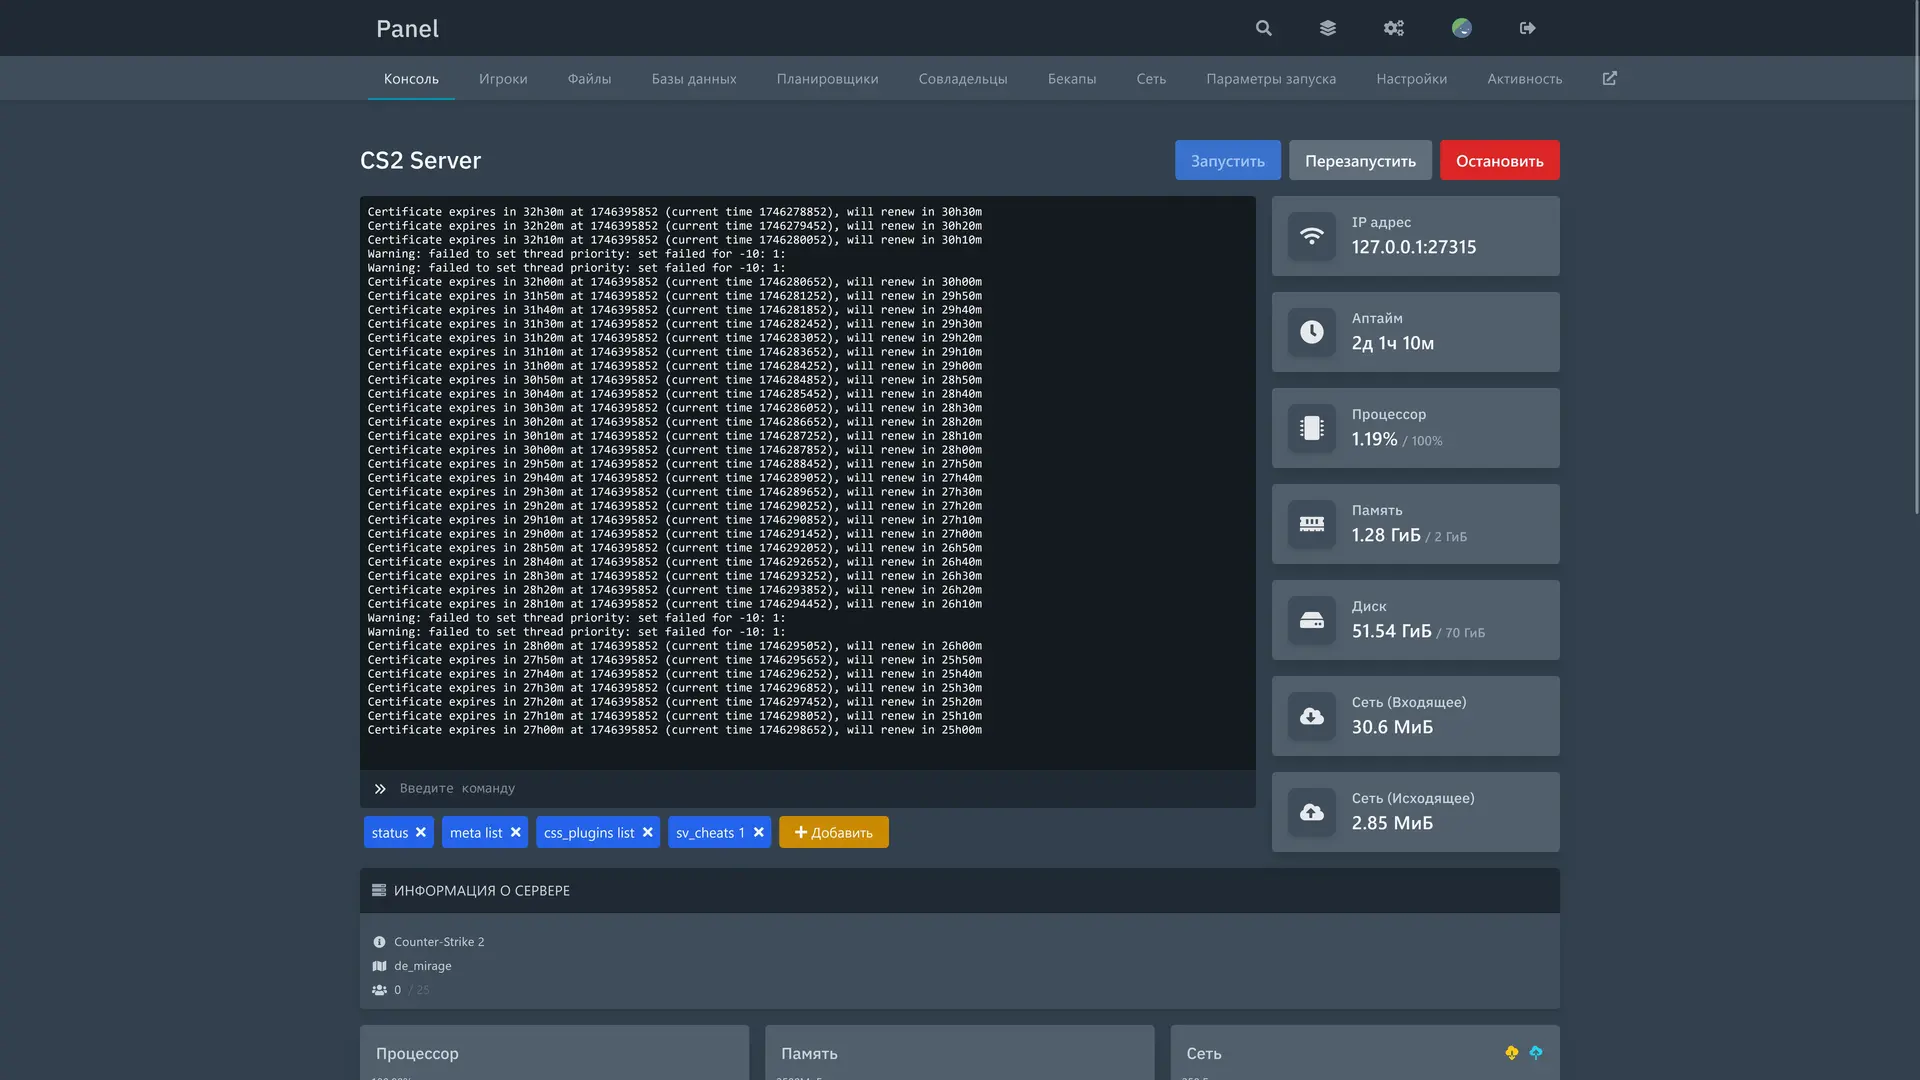This screenshot has height=1080, width=1920.
Task: Click the info icon beside Counter-Strike 2
Action: click(379, 942)
